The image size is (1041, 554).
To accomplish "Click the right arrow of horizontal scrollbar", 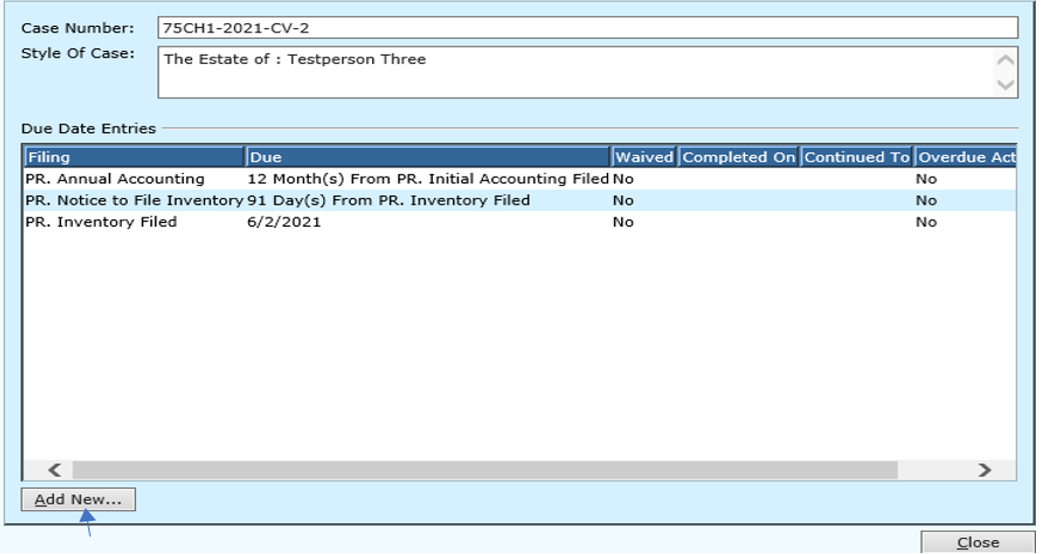I will tap(984, 470).
